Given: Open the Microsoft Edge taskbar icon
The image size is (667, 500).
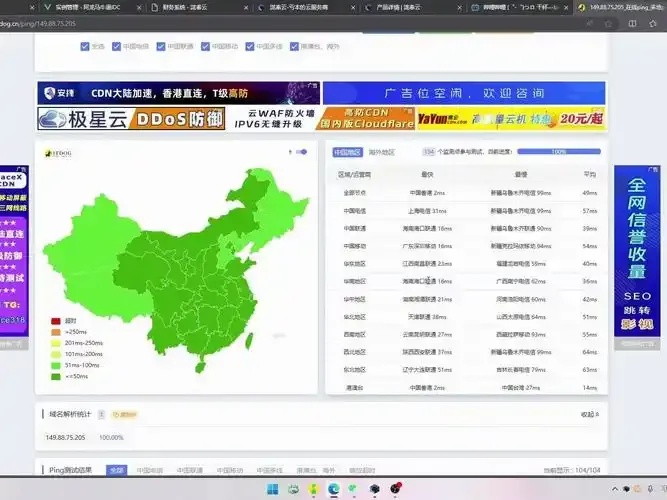Looking at the screenshot, I should pos(334,489).
